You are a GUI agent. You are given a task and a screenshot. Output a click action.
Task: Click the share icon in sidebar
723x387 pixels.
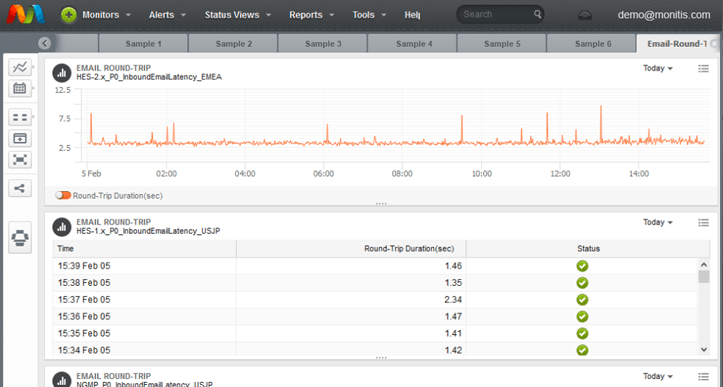click(20, 188)
